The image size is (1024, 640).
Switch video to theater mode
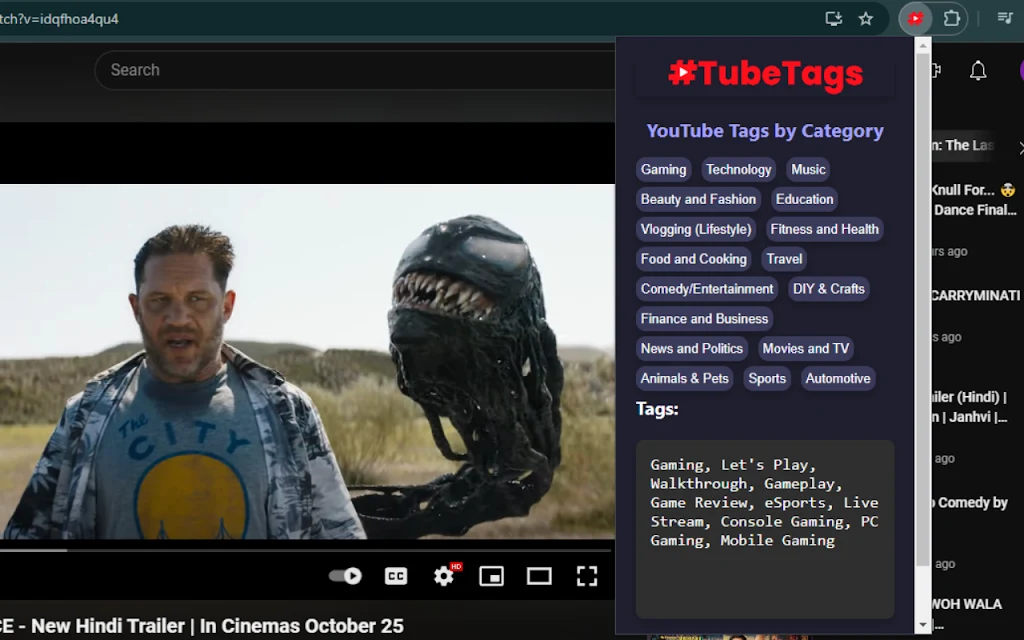point(539,576)
